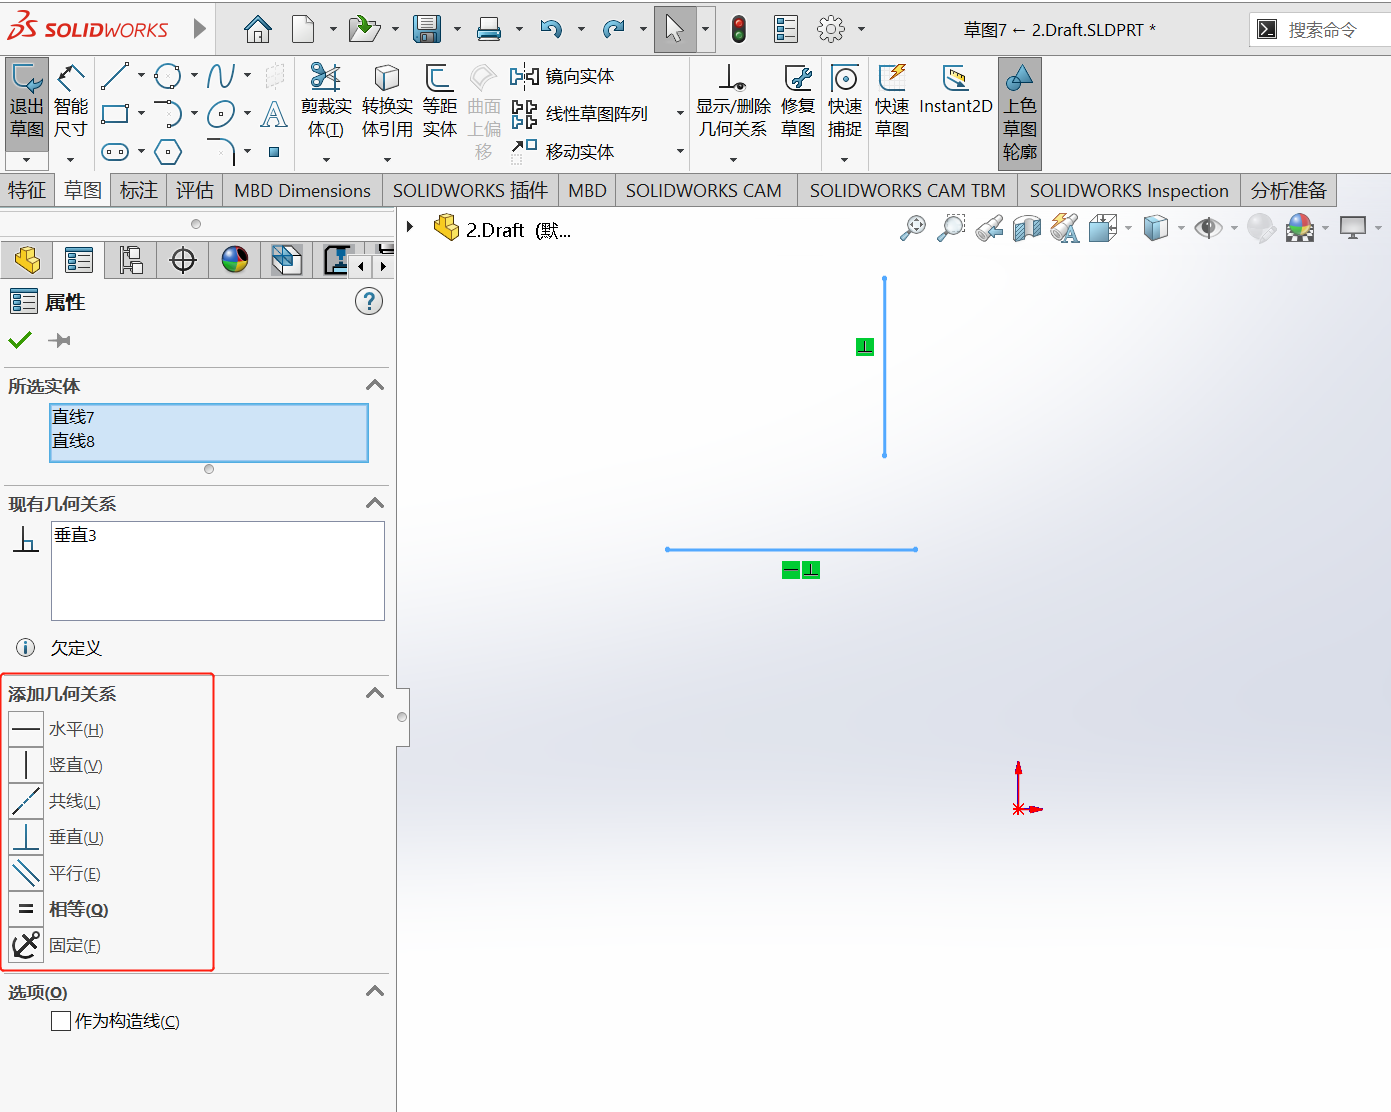Screen dimensions: 1391x1112
Task: Click the pushpin icon in the properties panel
Action: [60, 341]
